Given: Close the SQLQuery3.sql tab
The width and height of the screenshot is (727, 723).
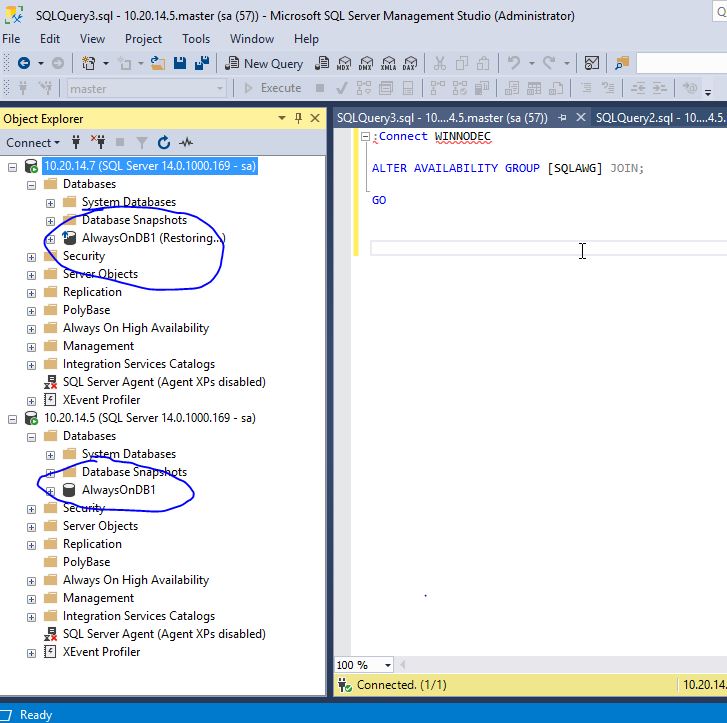Looking at the screenshot, I should click(x=580, y=118).
